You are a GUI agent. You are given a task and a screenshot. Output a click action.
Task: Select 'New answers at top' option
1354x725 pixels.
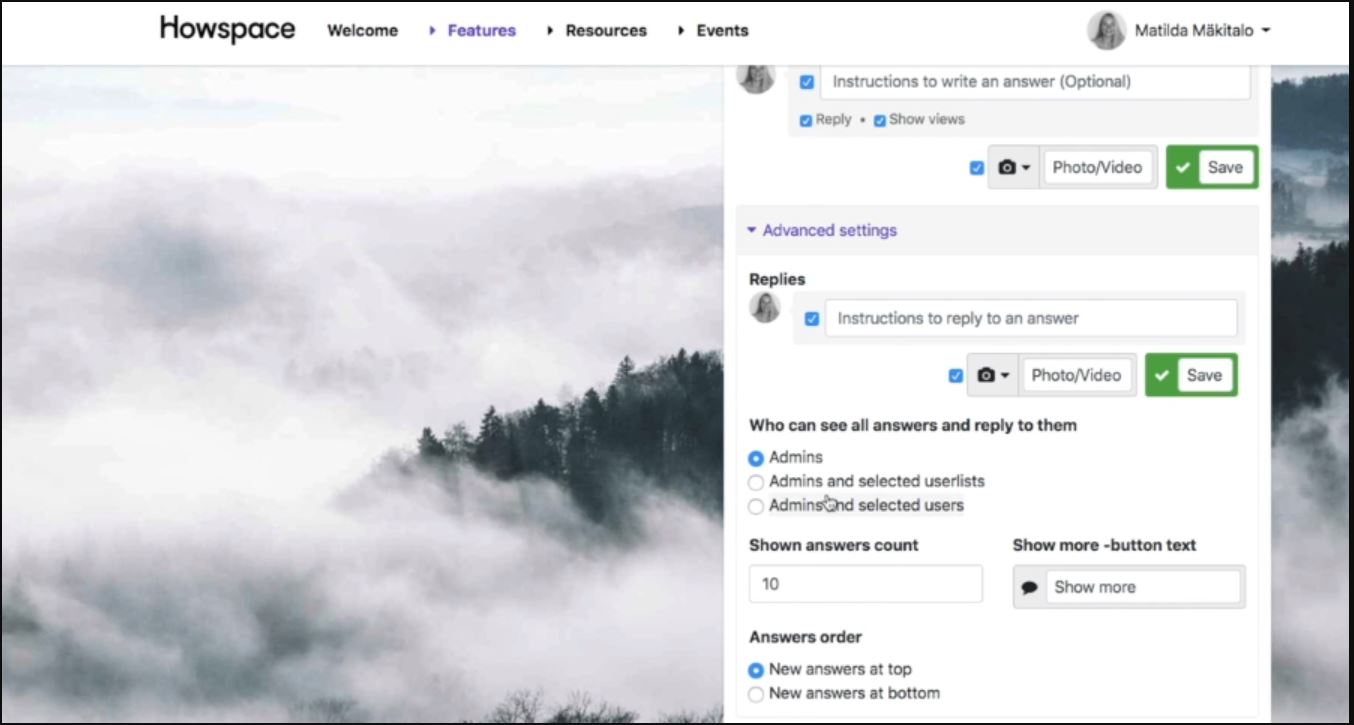[756, 670]
